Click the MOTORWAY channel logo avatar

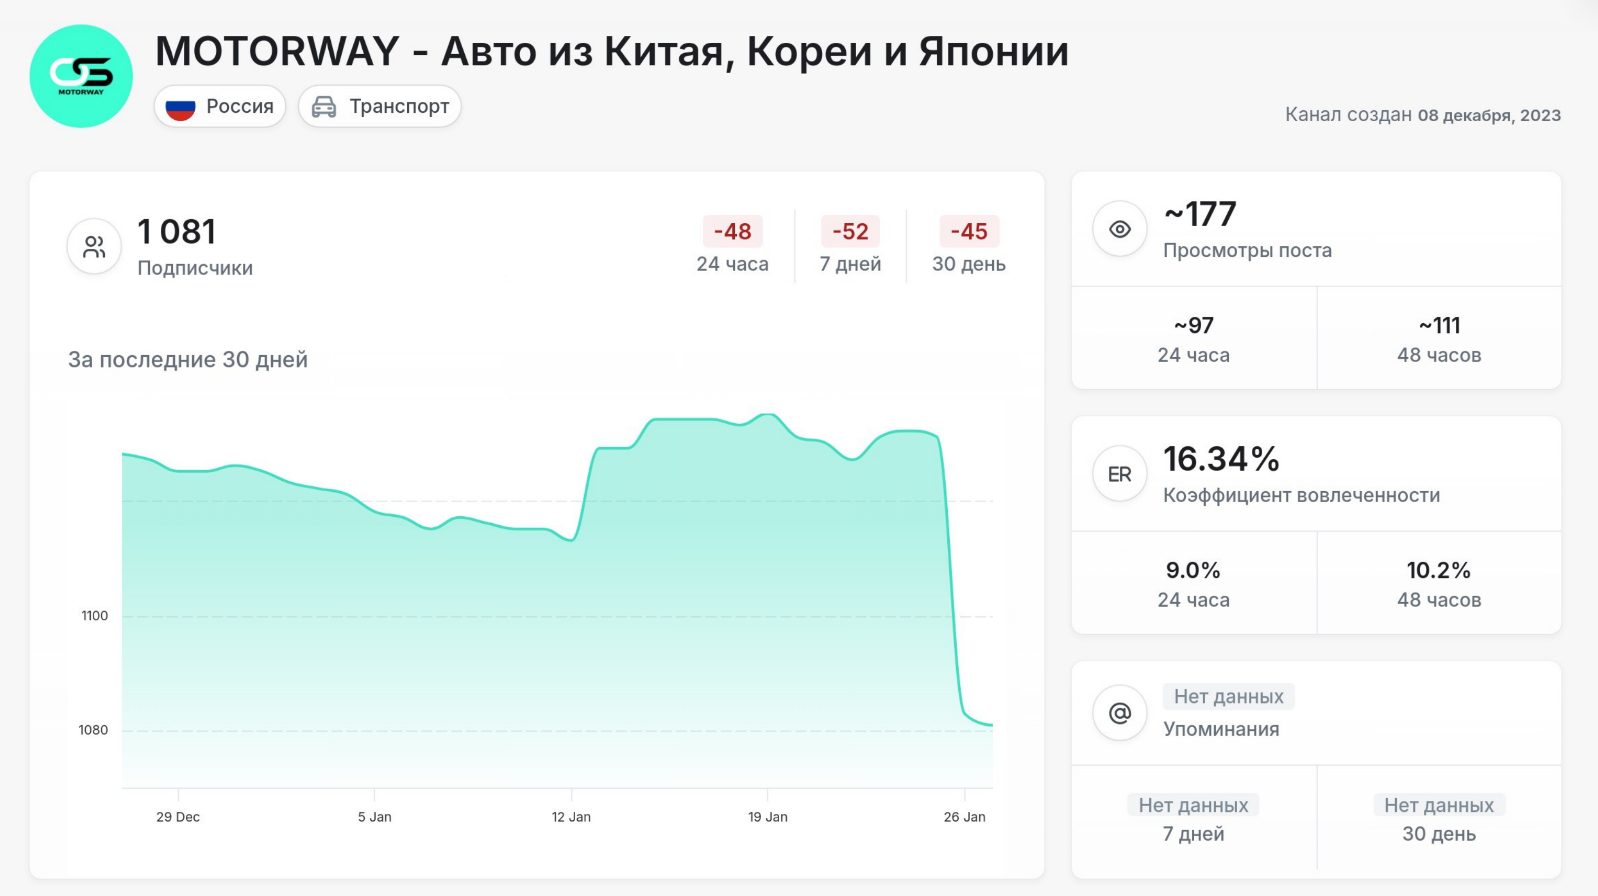pyautogui.click(x=81, y=76)
